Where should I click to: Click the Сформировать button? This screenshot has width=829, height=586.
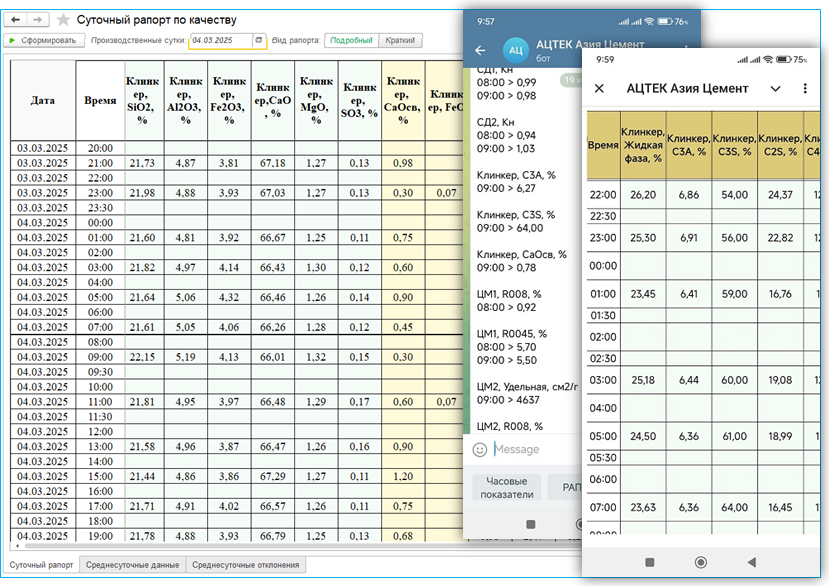(44, 40)
